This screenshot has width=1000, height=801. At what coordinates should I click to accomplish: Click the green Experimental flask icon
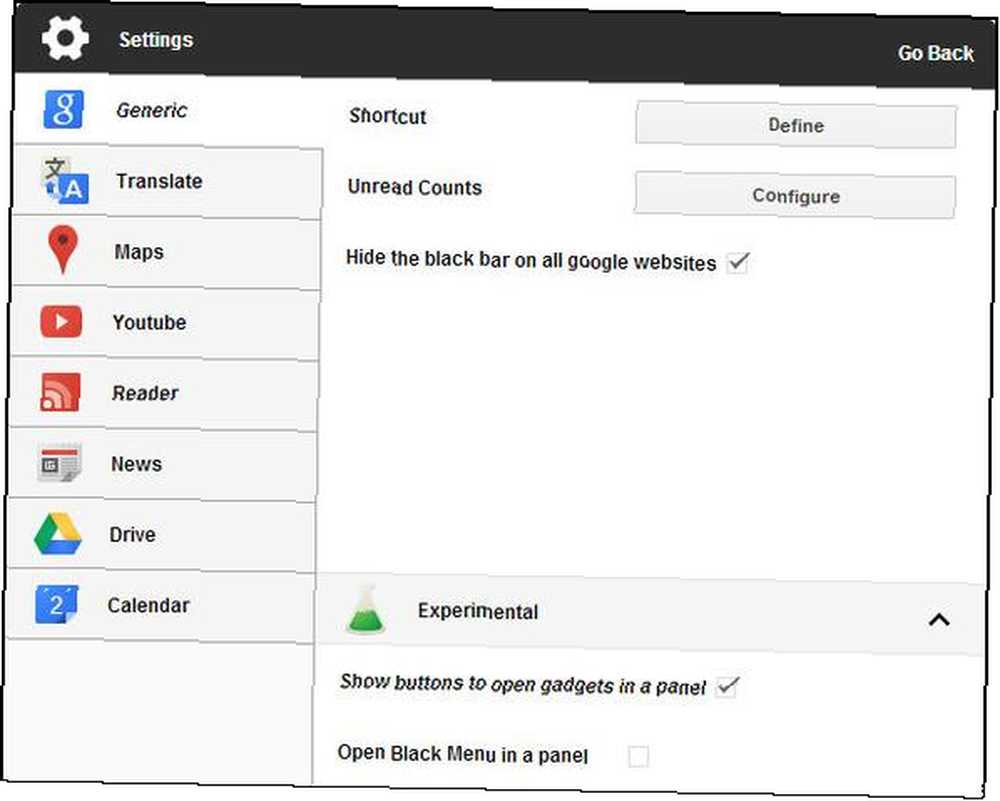pos(365,609)
